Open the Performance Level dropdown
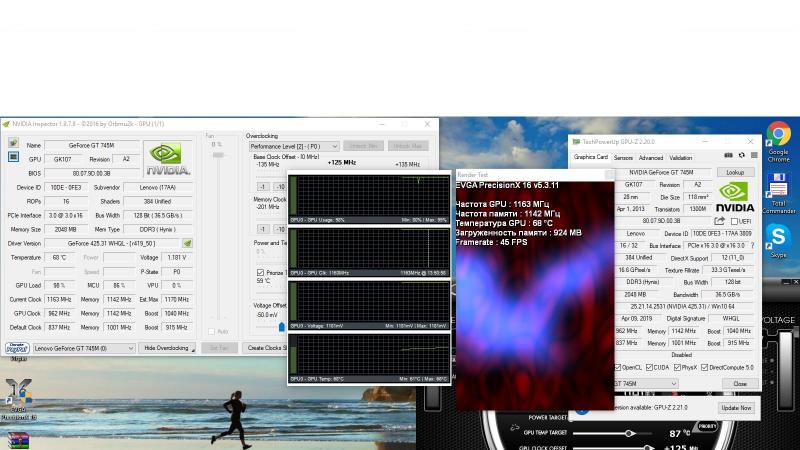This screenshot has height=450, width=800. (294, 146)
